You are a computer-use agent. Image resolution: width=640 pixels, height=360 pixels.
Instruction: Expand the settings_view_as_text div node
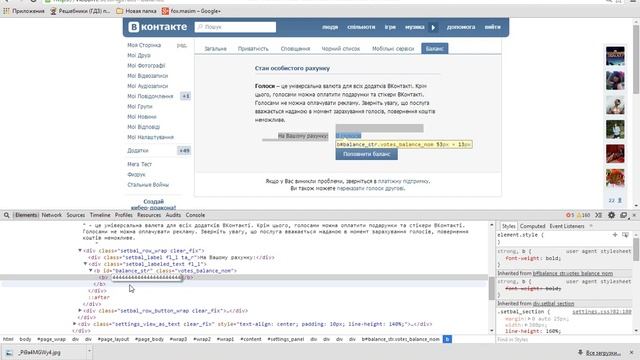[x=75, y=324]
